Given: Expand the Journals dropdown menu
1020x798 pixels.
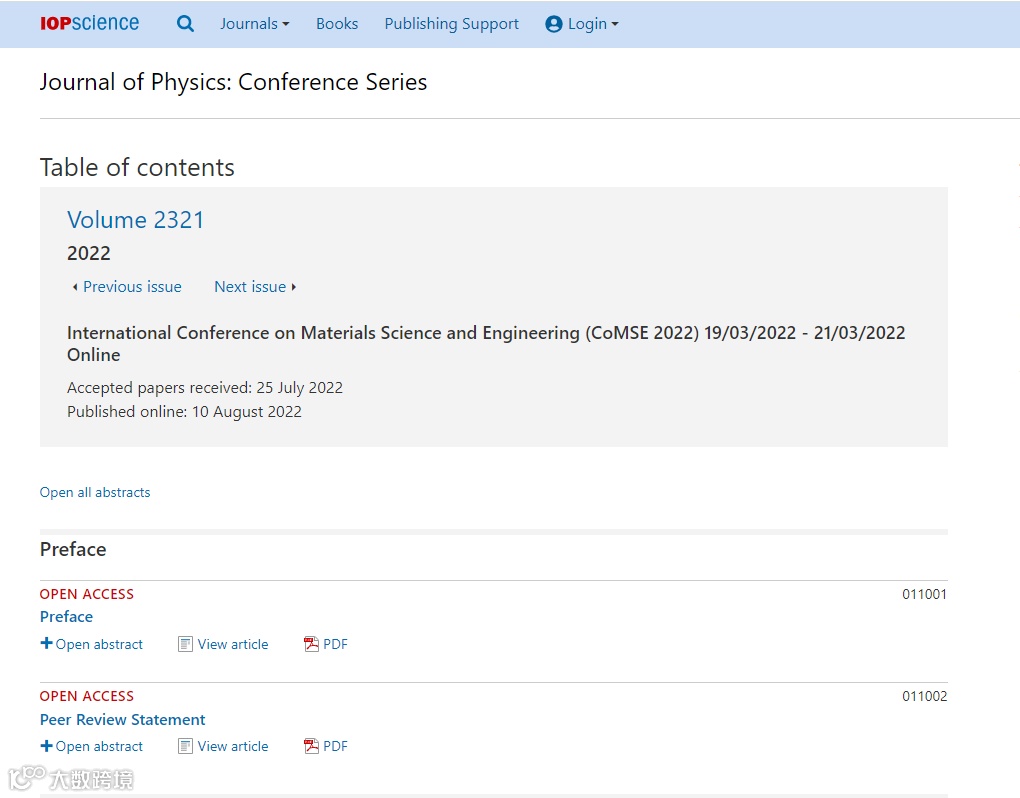Looking at the screenshot, I should (x=254, y=24).
